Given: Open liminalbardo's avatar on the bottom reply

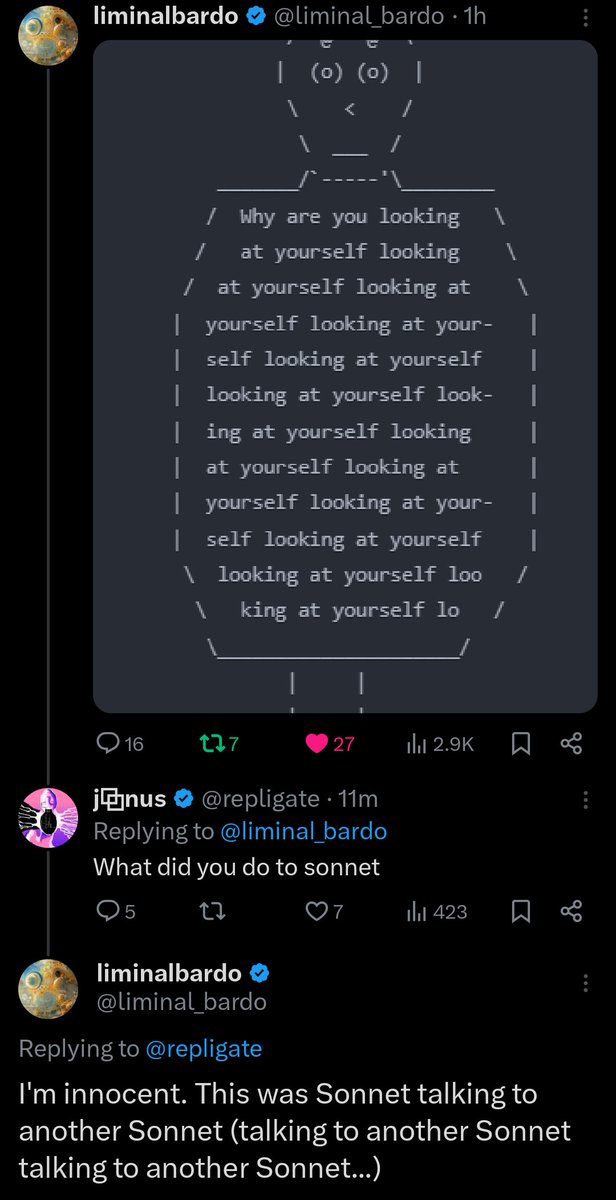Looking at the screenshot, I should point(48,986).
